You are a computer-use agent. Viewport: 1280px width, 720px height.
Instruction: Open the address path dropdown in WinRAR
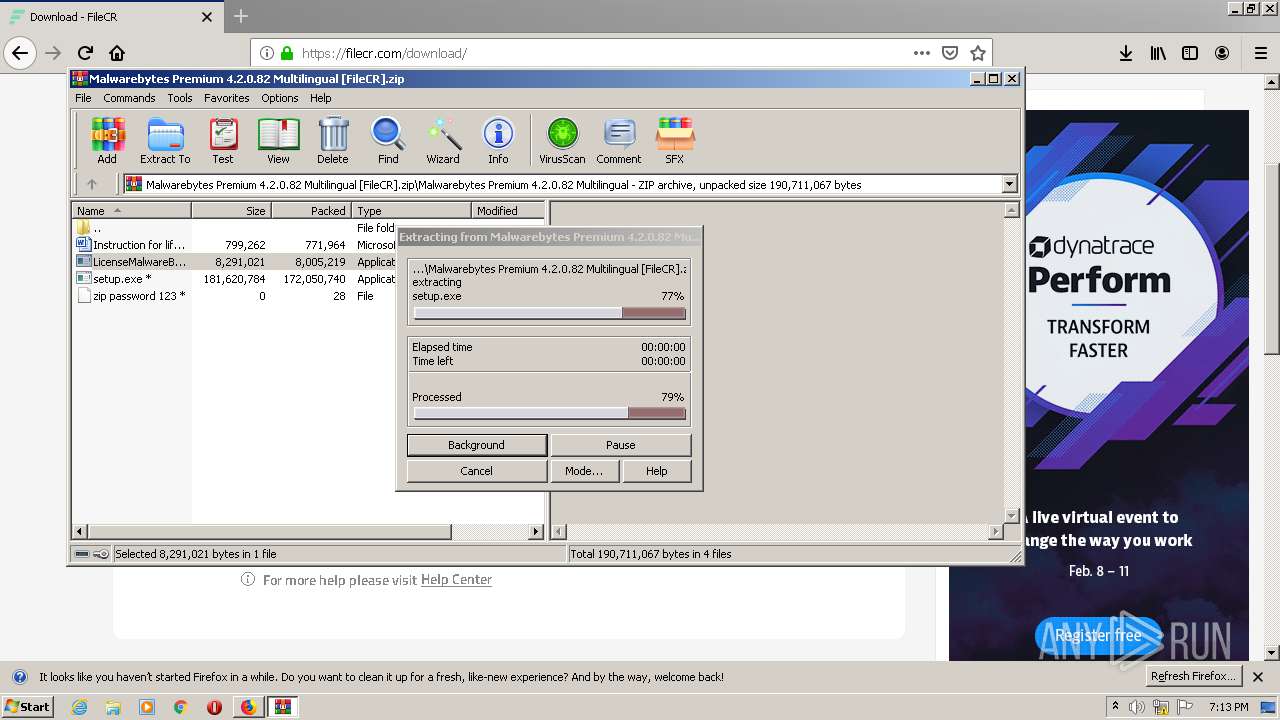(1009, 184)
